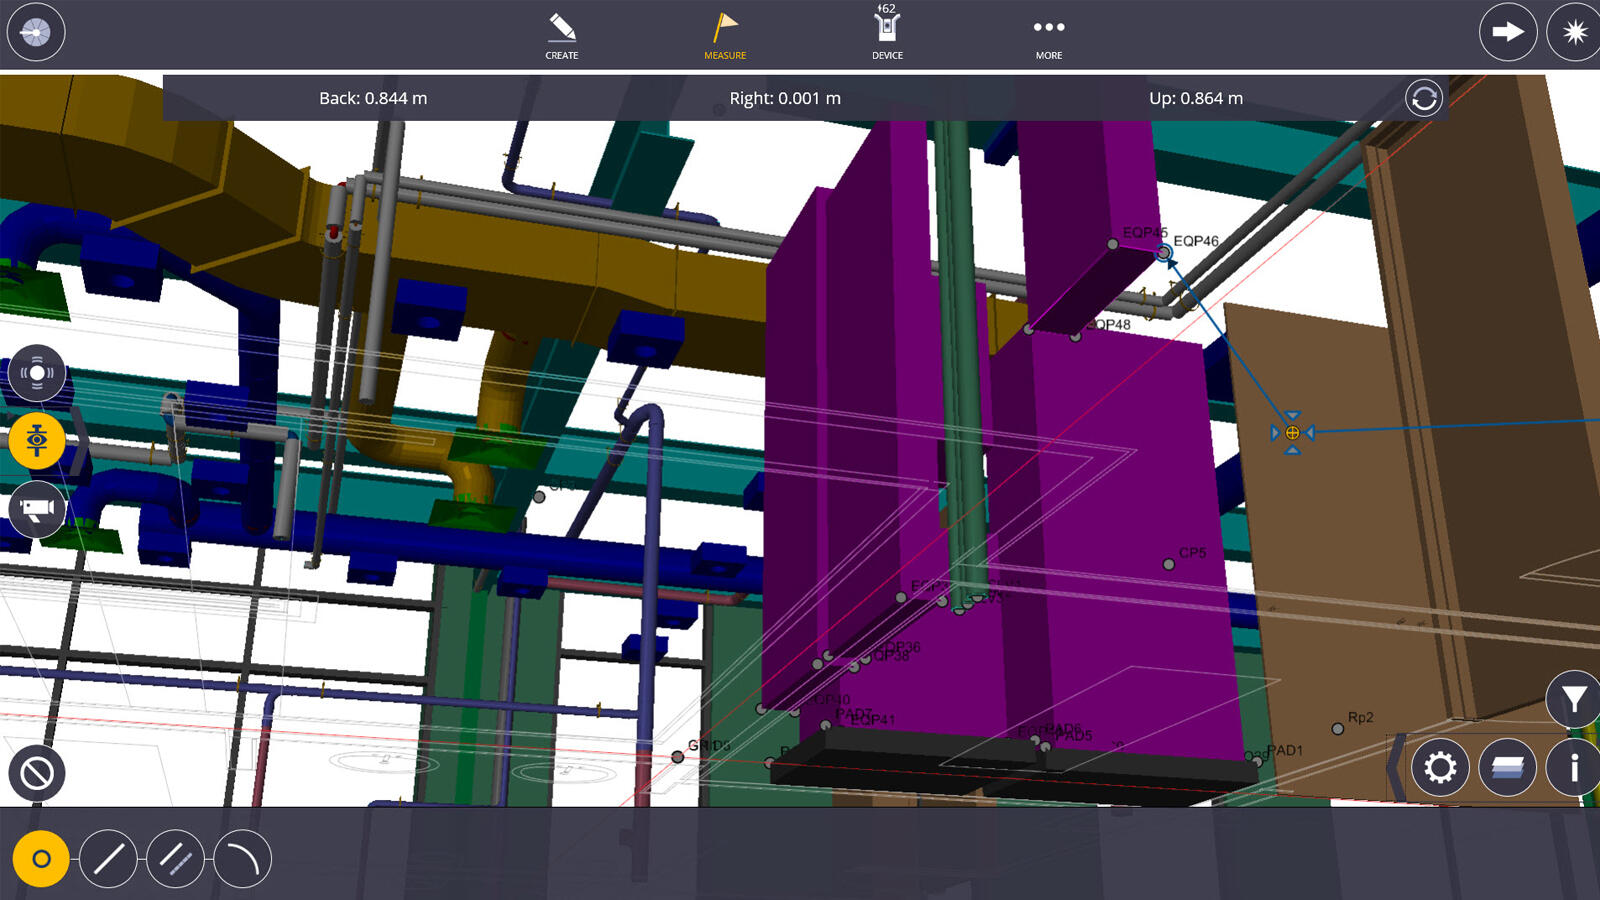Click the refresh icon in the measurement bar
The image size is (1600, 900).
(1425, 97)
